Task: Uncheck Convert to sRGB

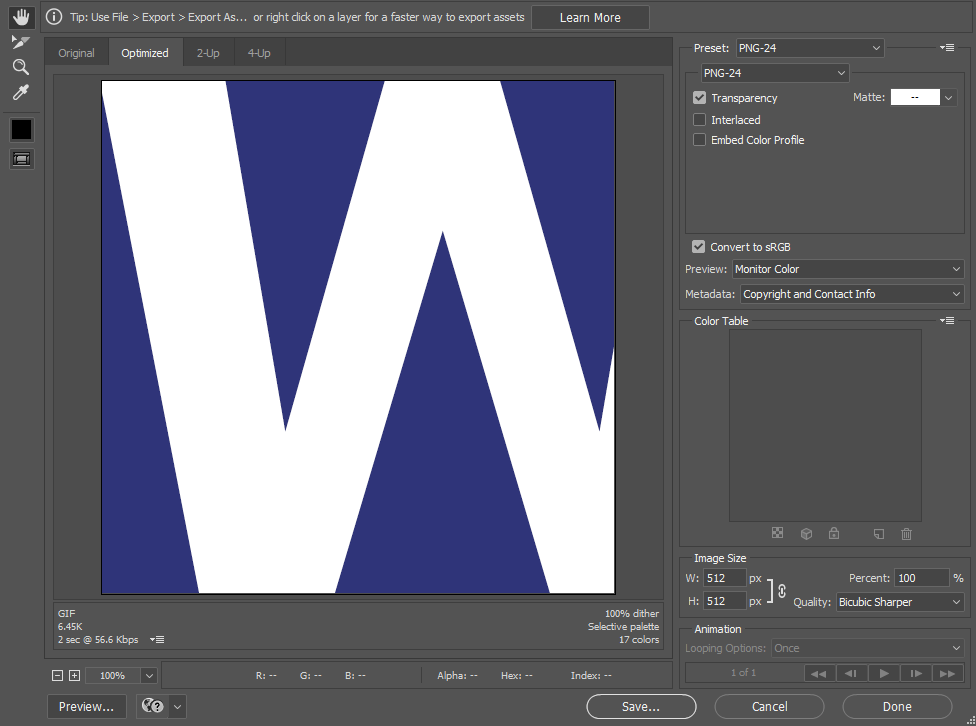Action: [x=698, y=247]
